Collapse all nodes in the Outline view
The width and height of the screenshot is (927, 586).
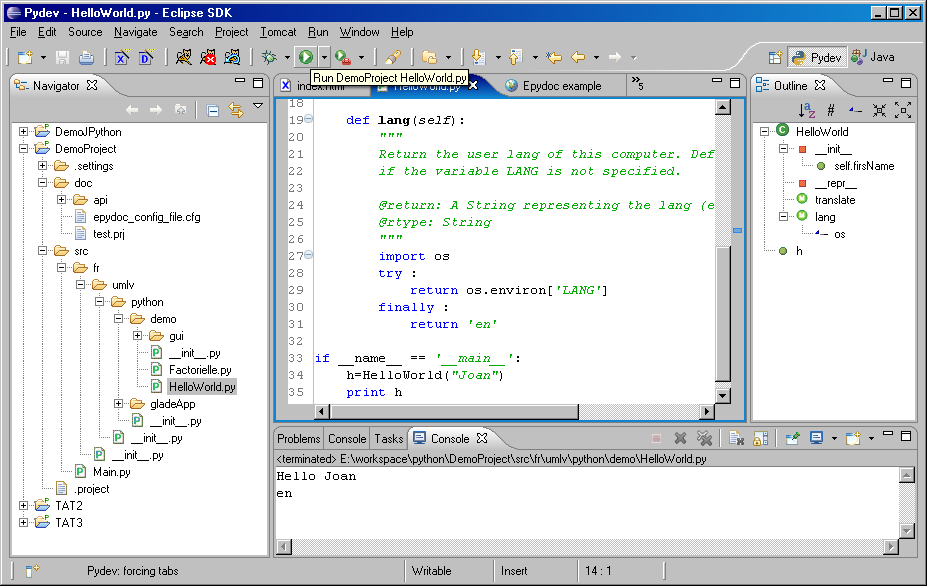(x=879, y=110)
